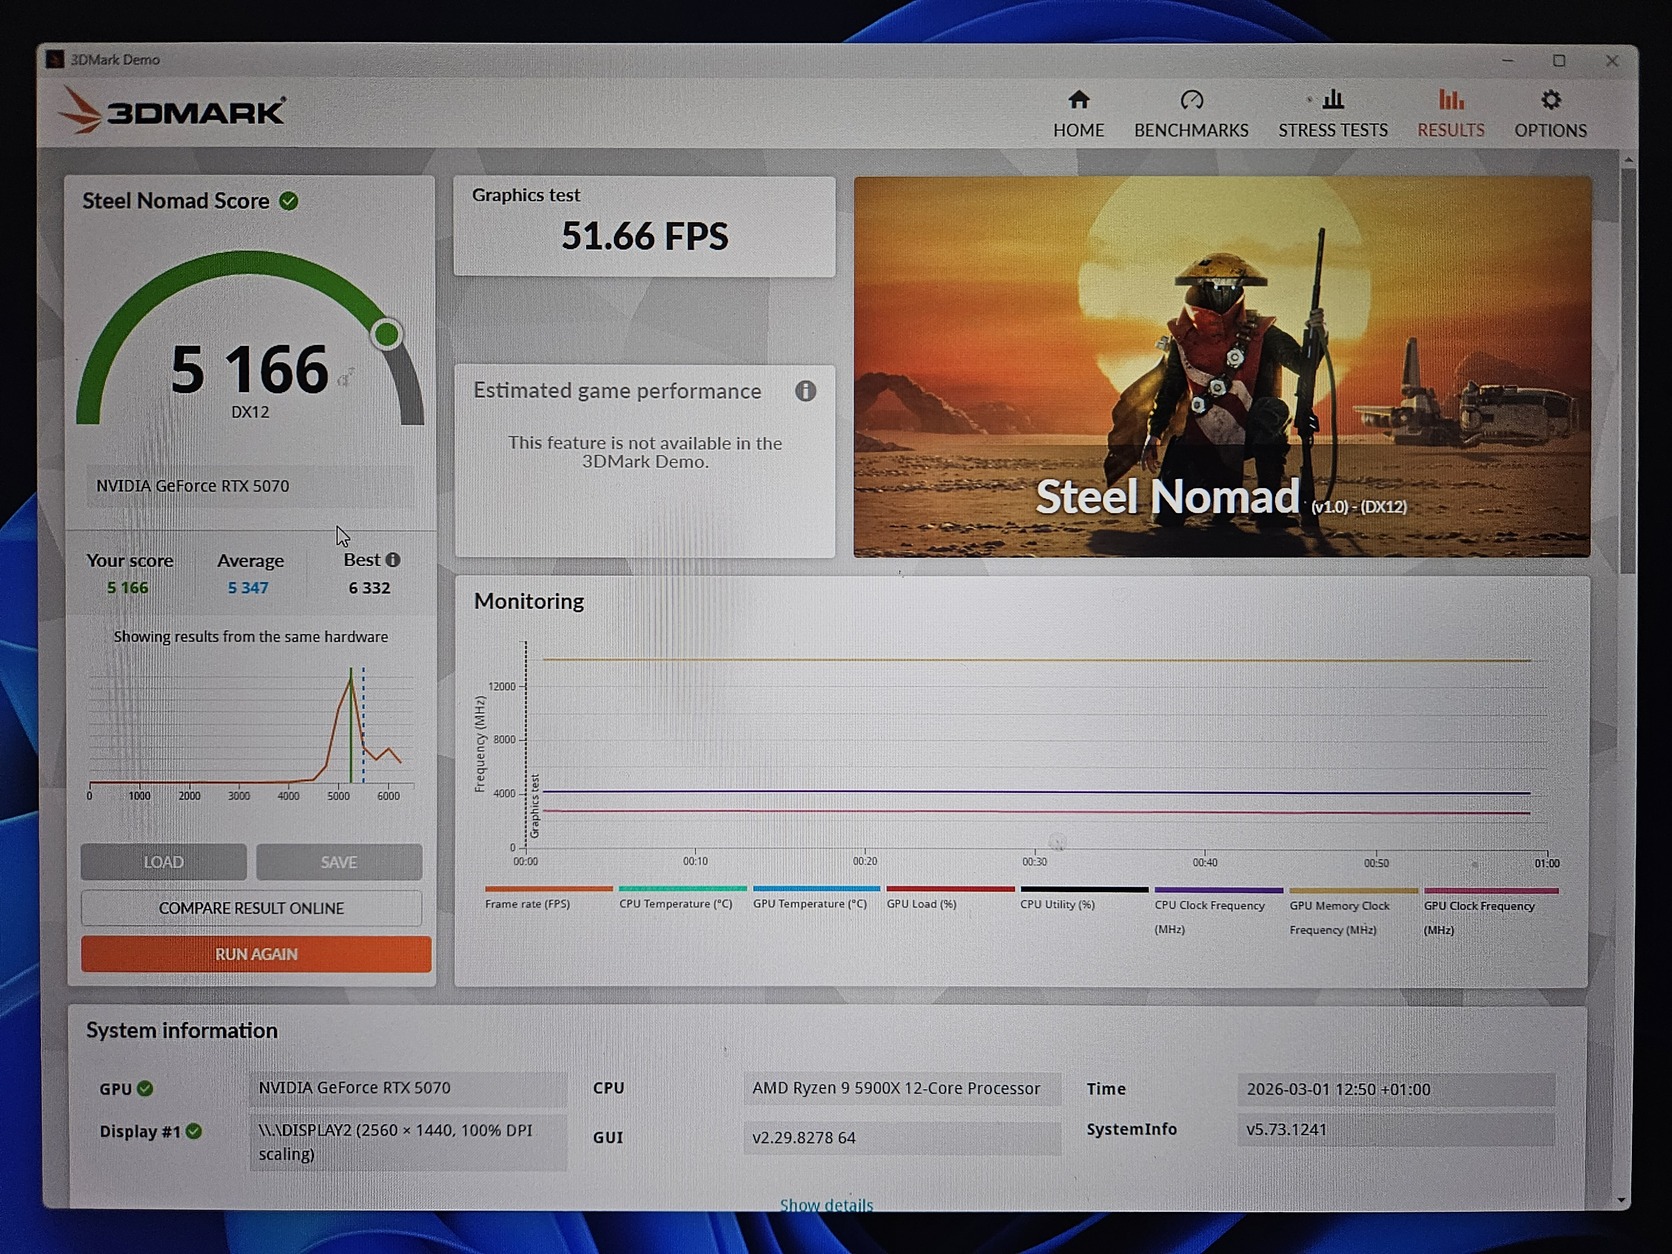Viewport: 1672px width, 1254px height.
Task: Click the Stress Tests bar chart icon
Action: (x=1333, y=99)
